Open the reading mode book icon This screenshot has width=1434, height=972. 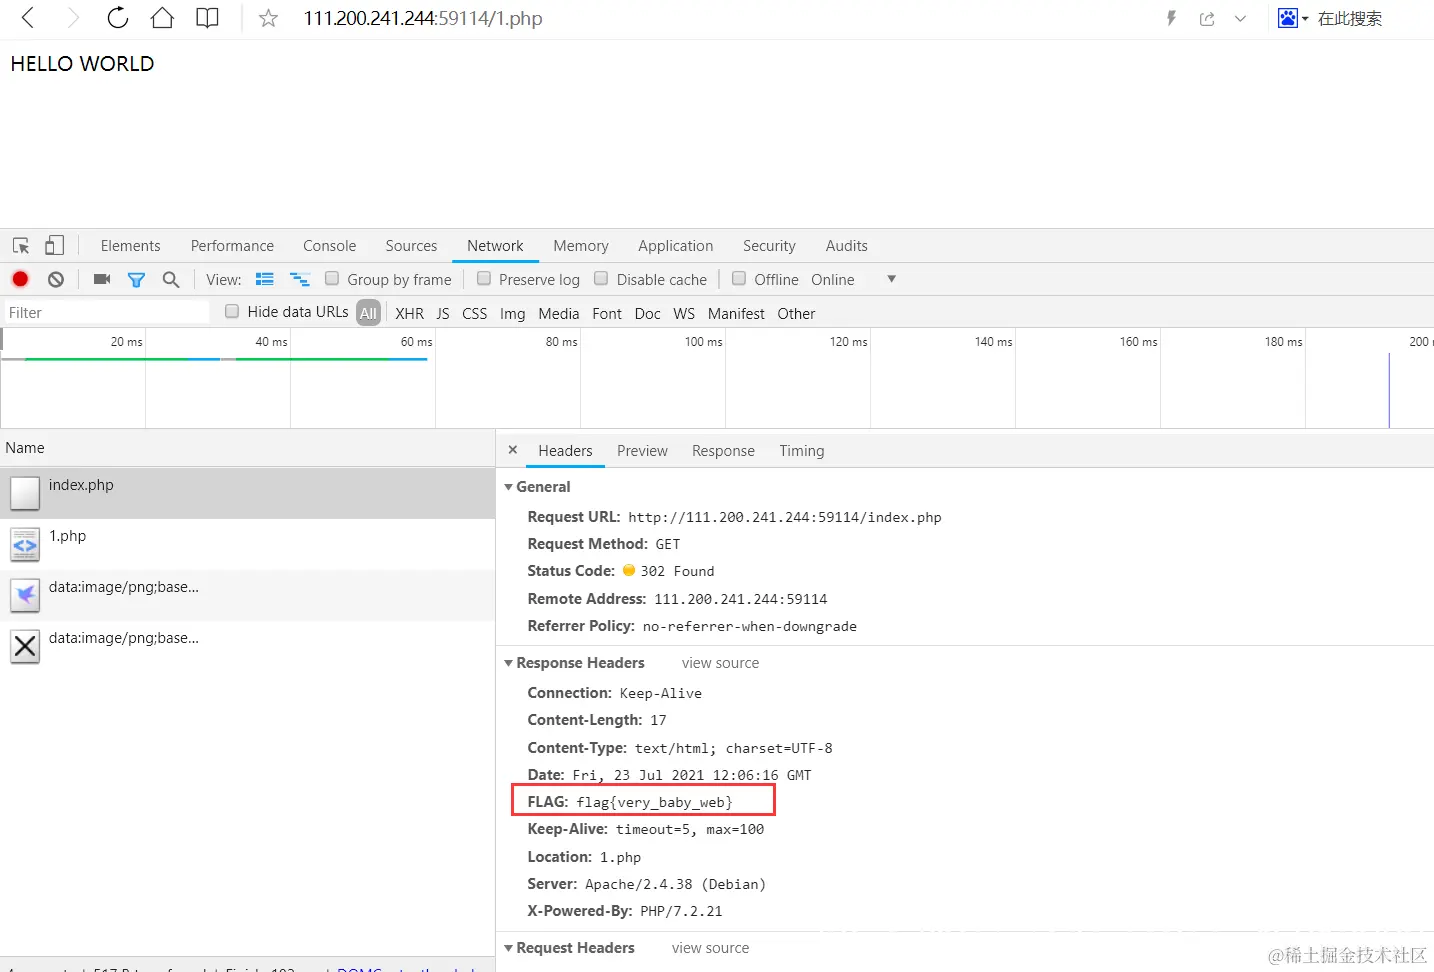click(x=207, y=18)
